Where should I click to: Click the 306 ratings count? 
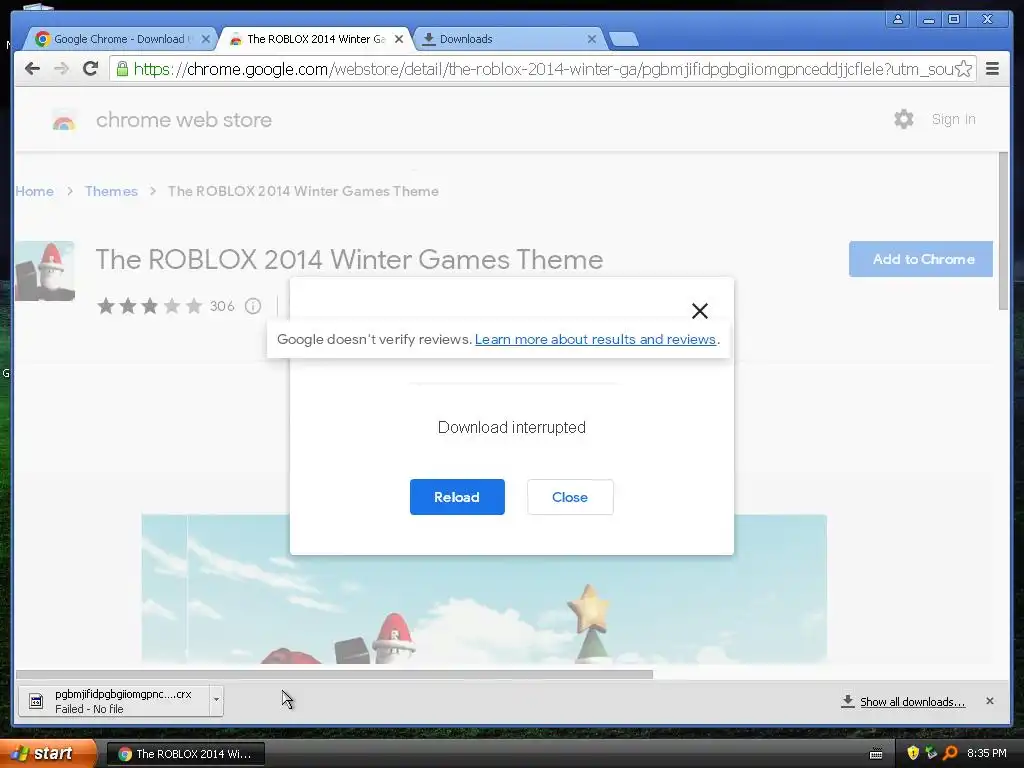click(222, 306)
